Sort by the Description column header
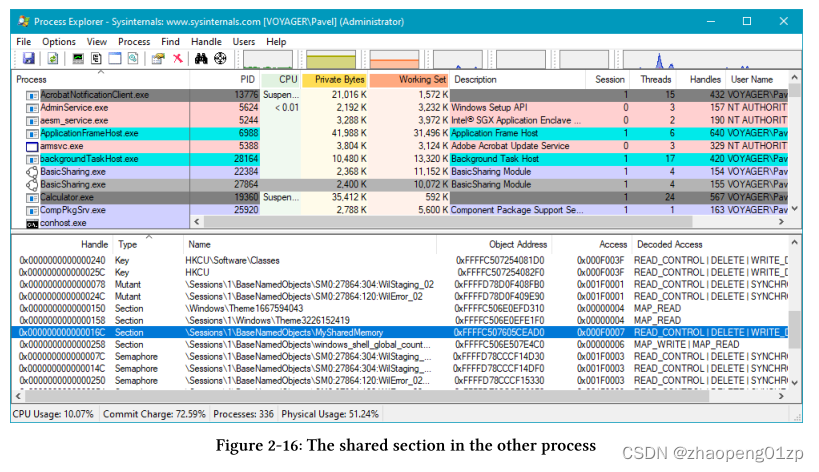Image resolution: width=819 pixels, height=472 pixels. tap(517, 79)
